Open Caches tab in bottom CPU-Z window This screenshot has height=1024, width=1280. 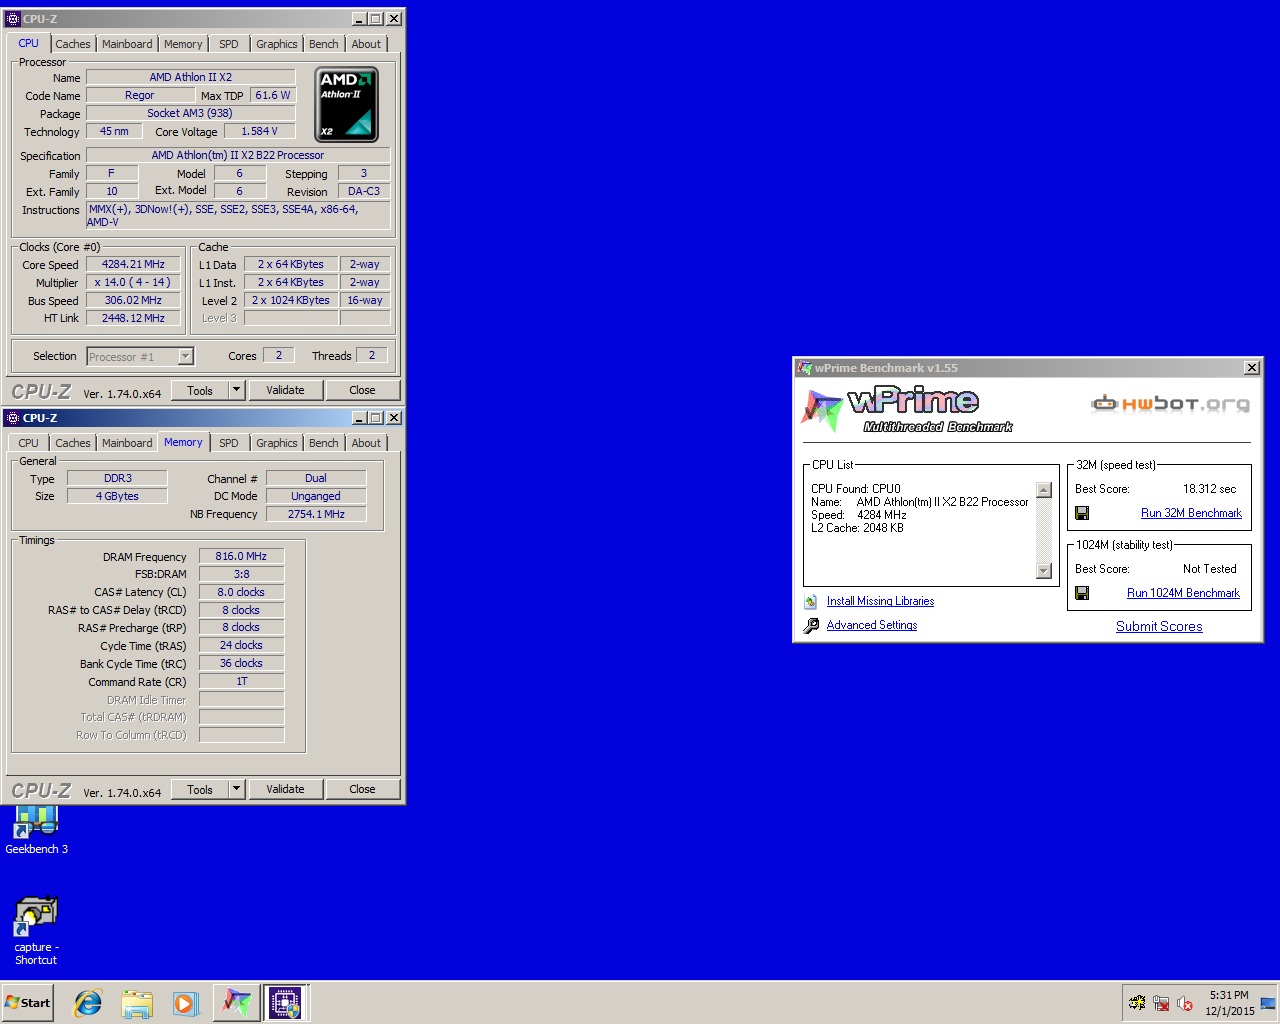[72, 443]
